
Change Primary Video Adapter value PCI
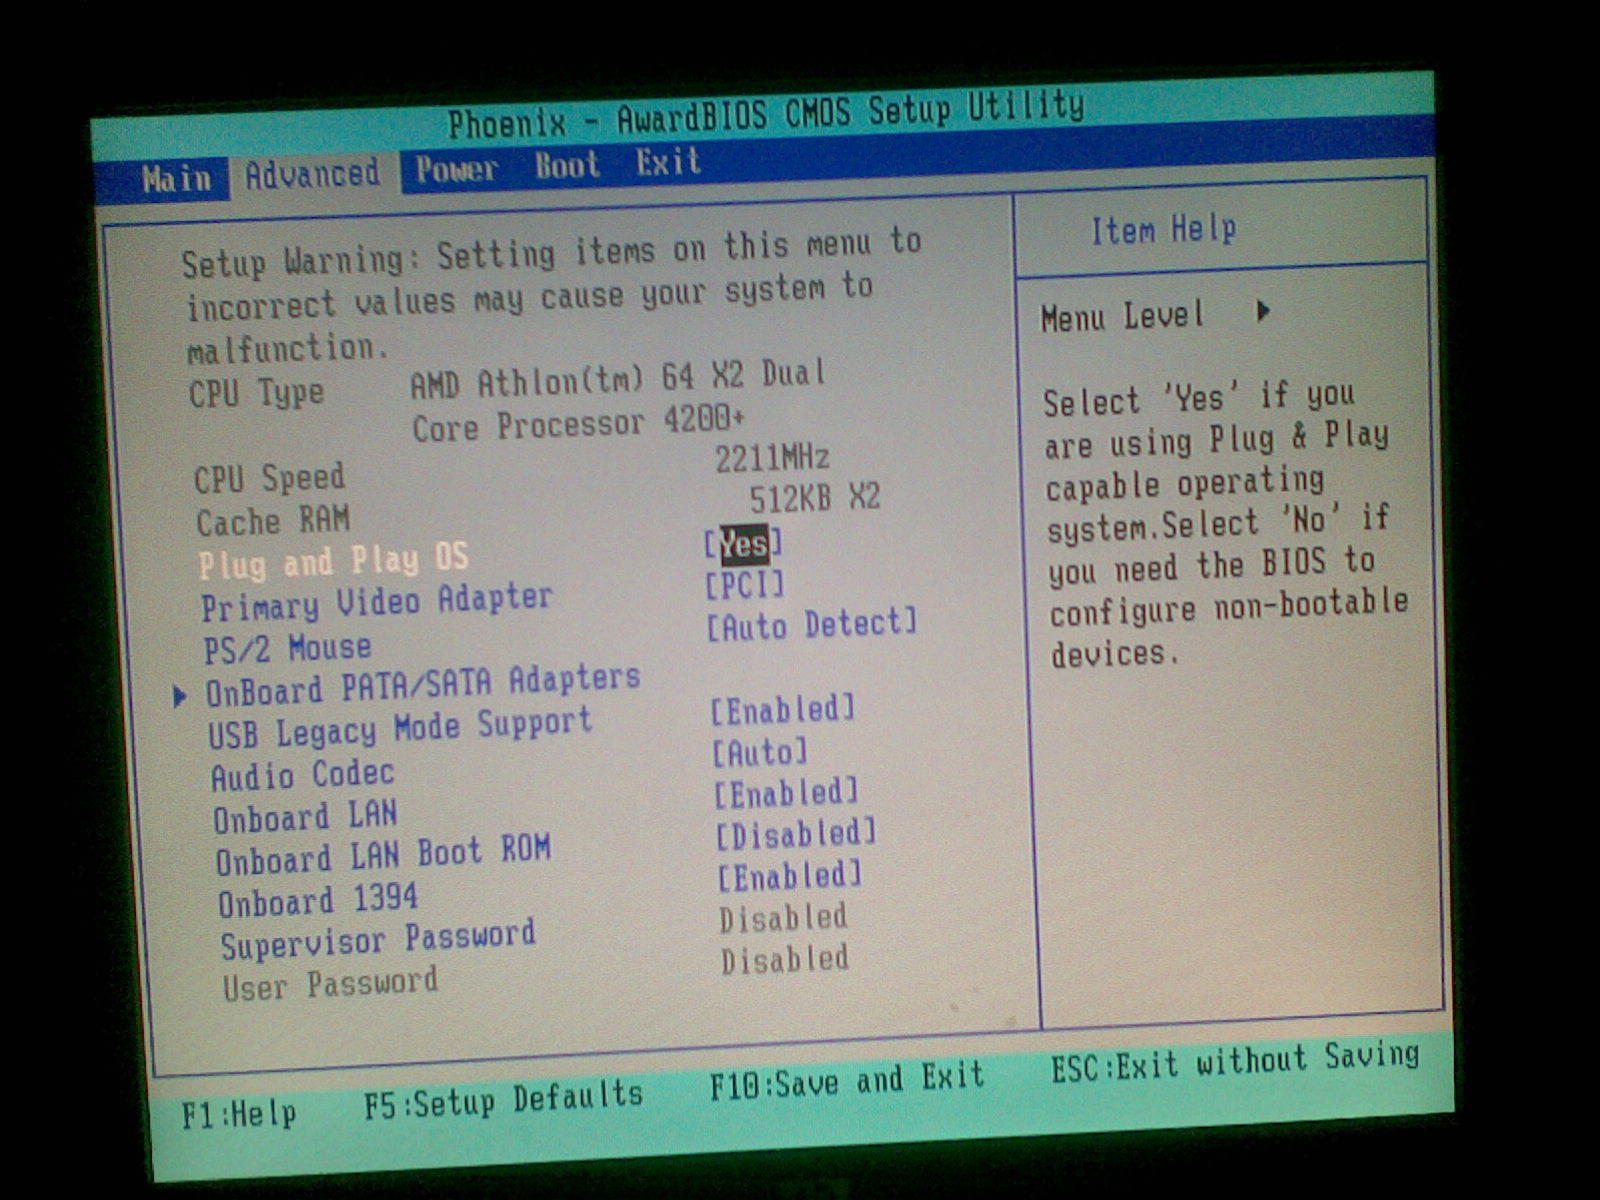tap(745, 585)
